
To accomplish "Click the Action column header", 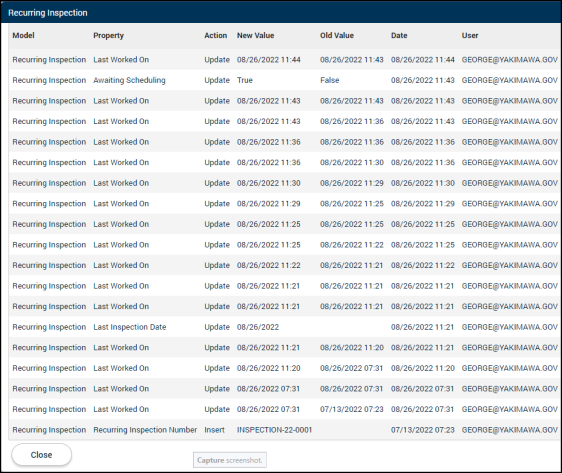I will (x=215, y=35).
